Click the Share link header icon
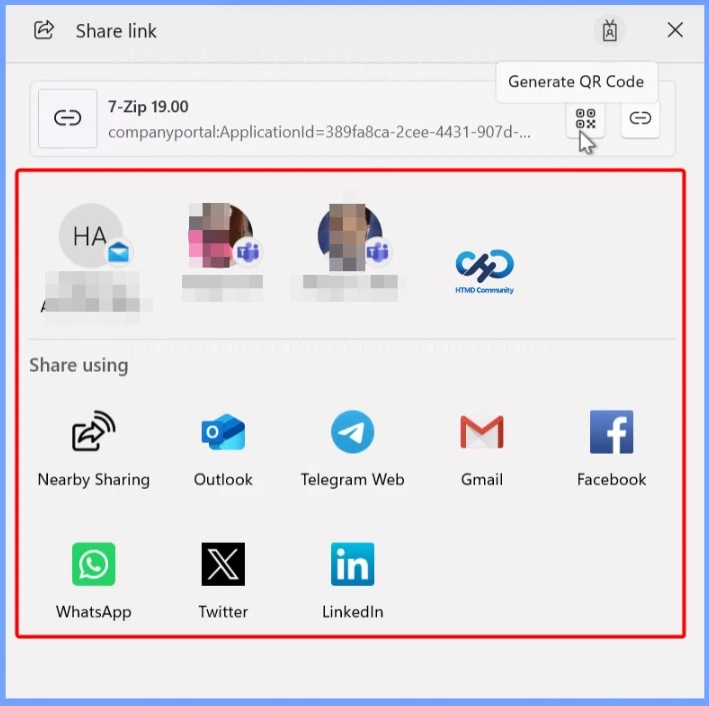Image resolution: width=709 pixels, height=706 pixels. pos(44,30)
